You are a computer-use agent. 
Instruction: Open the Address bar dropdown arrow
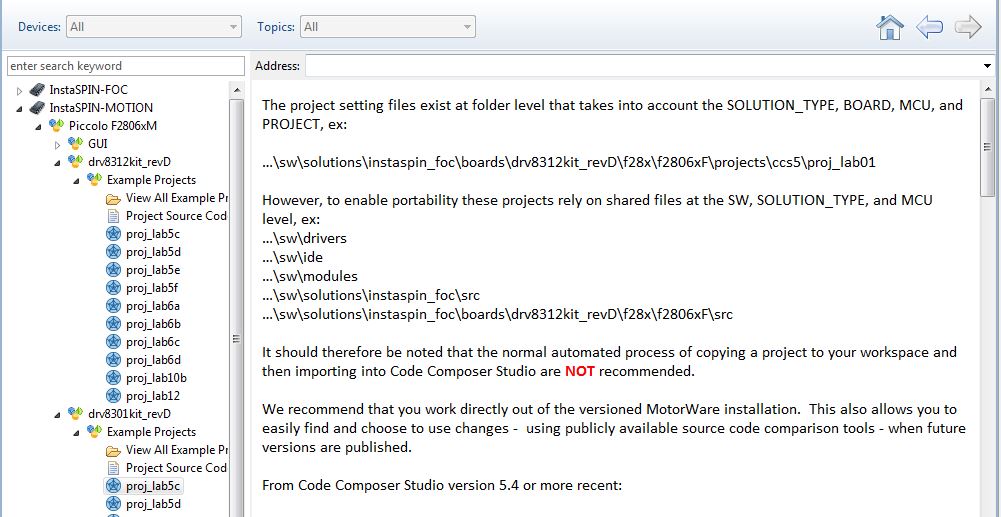[987, 66]
